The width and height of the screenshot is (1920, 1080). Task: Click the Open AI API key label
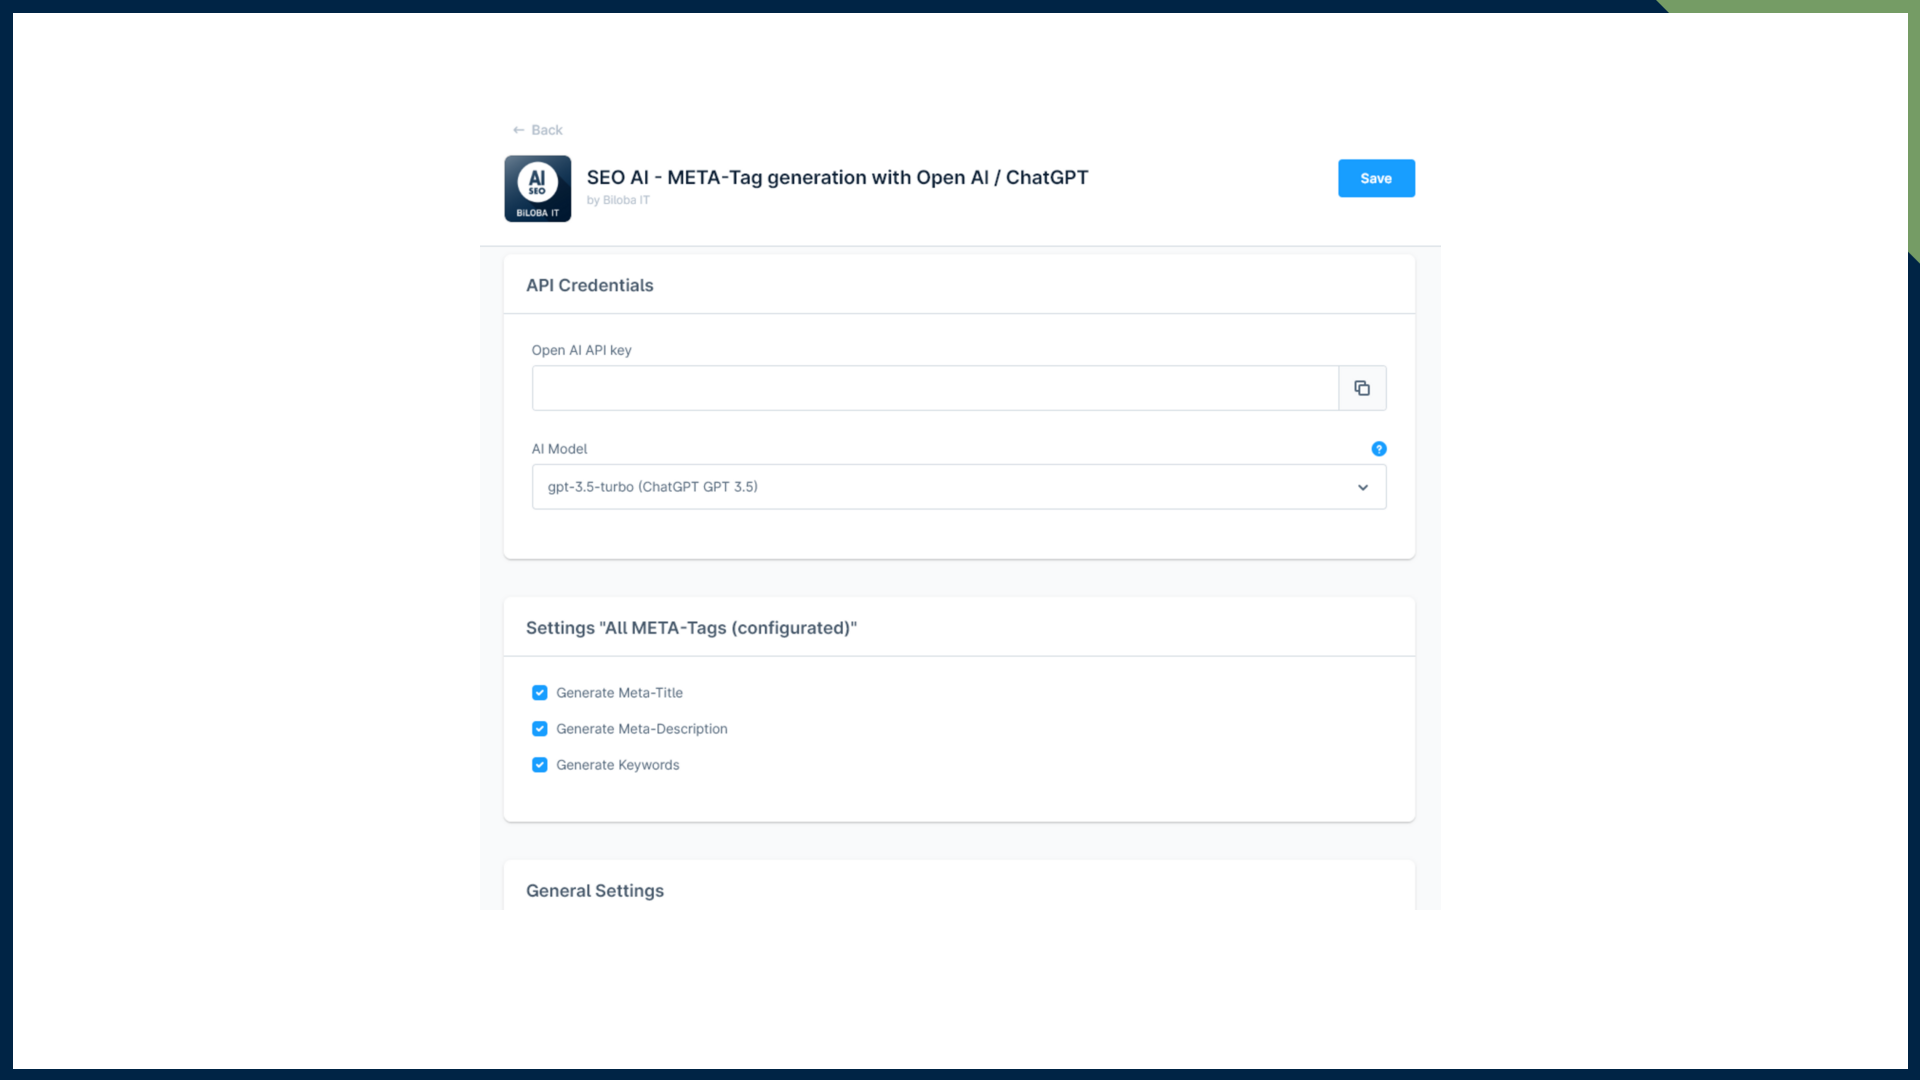[581, 350]
